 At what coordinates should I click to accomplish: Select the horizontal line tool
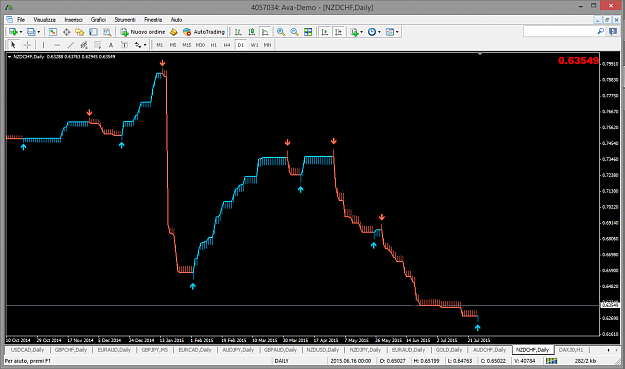57,45
